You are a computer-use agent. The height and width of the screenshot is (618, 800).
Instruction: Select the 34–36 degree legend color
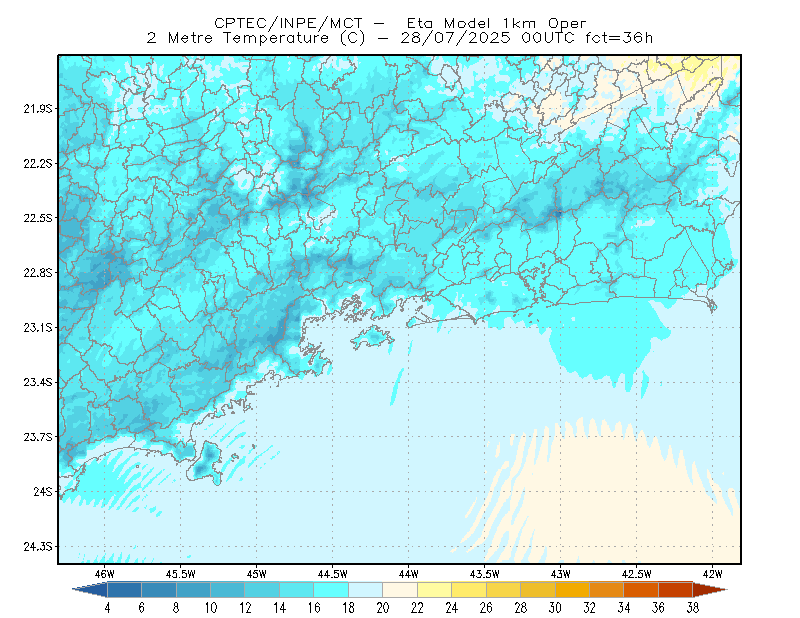641,590
